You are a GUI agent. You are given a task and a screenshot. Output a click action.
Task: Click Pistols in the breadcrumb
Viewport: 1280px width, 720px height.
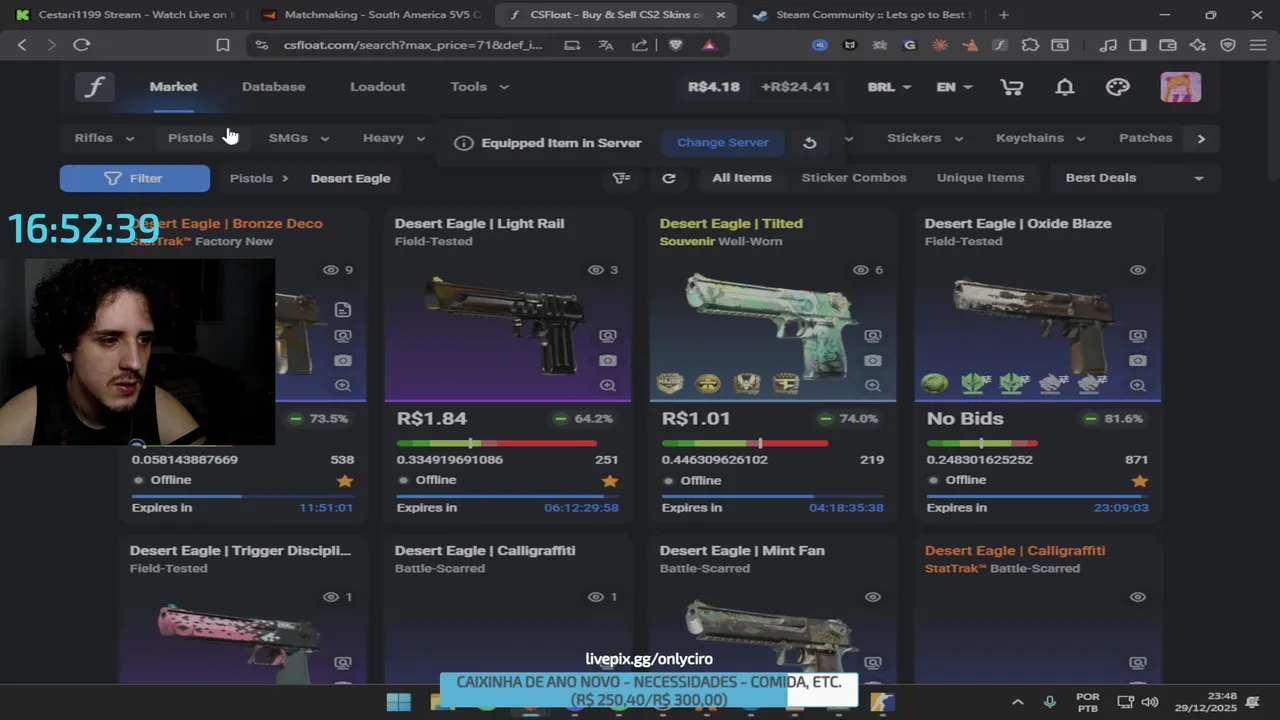tap(251, 178)
